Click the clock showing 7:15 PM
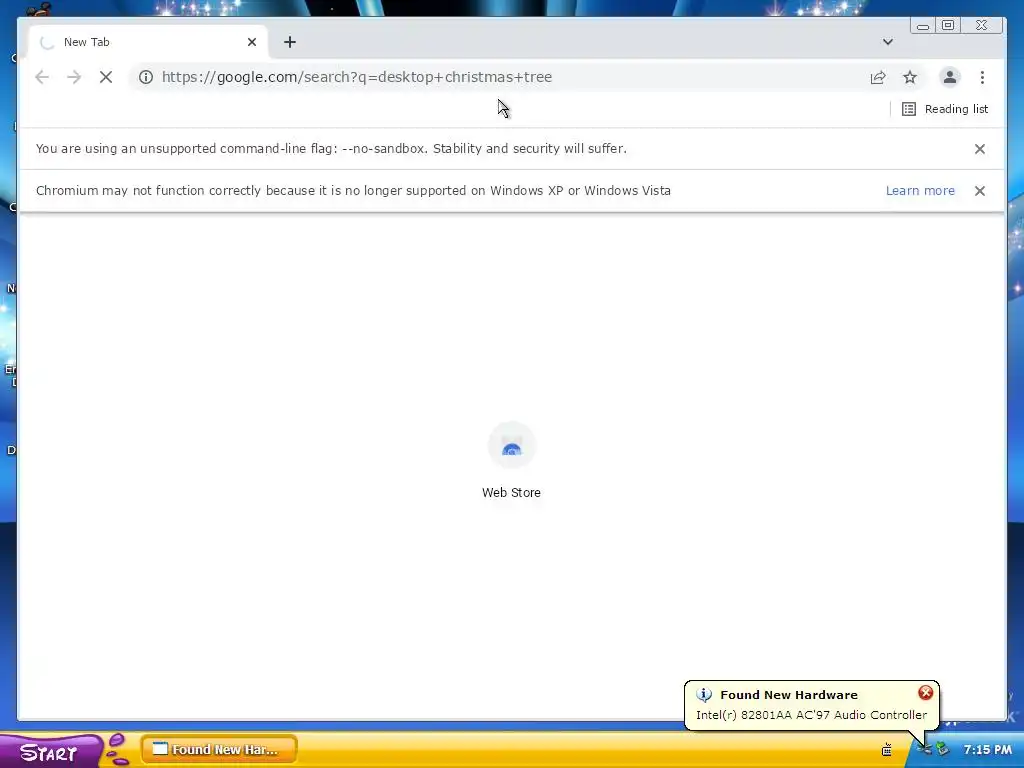This screenshot has width=1024, height=768. click(987, 750)
